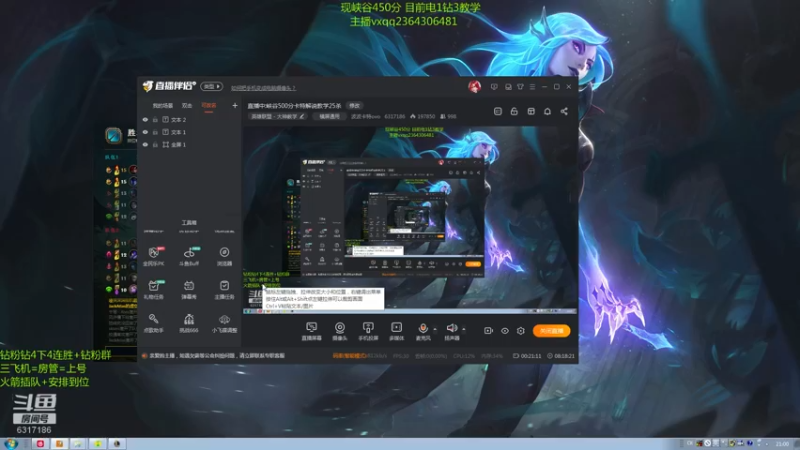Expand the speaker volume arrow
Viewport: 800px width, 450px height.
coord(463,329)
